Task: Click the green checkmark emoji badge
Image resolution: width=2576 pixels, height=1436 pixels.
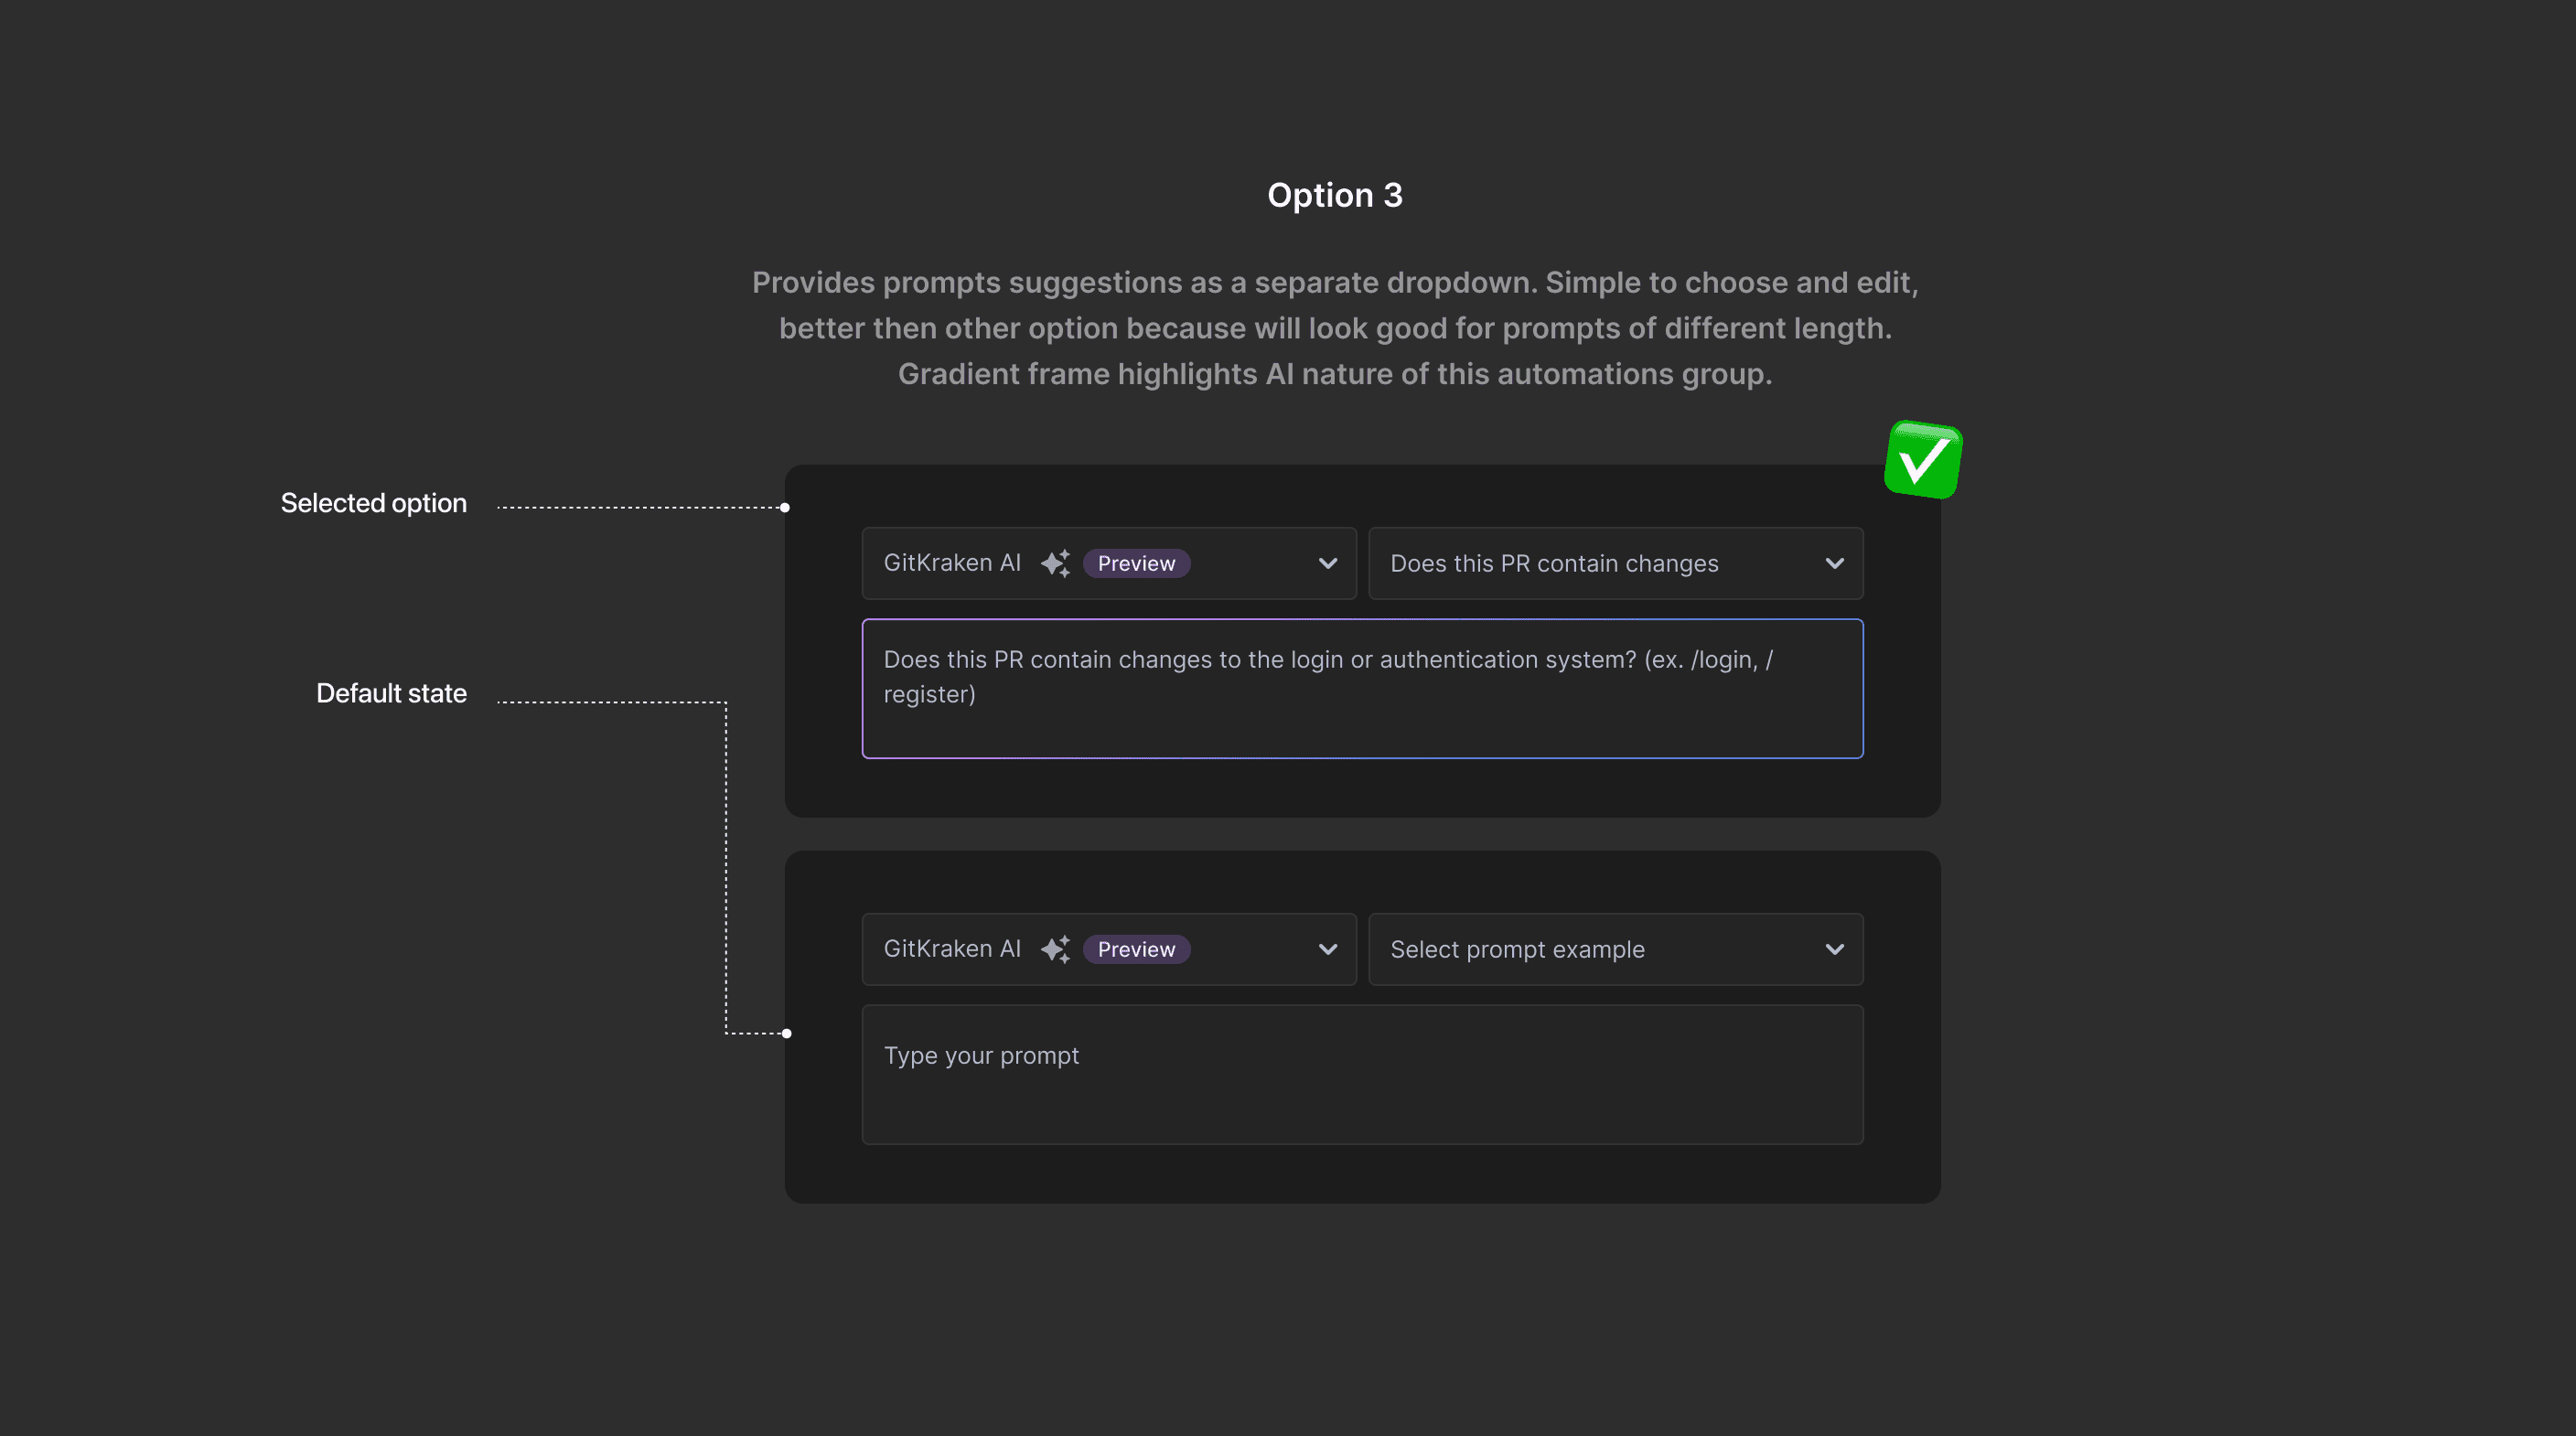Action: pyautogui.click(x=1922, y=460)
